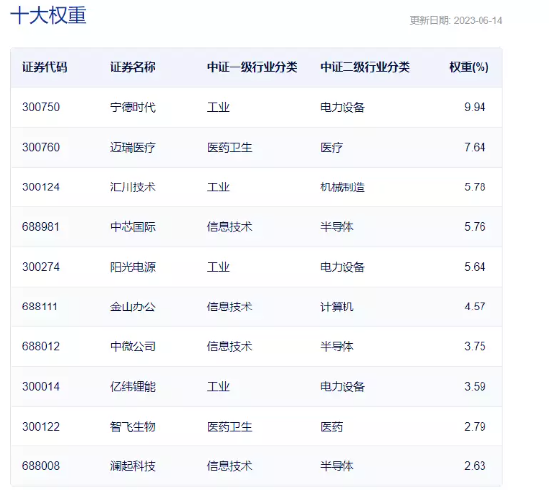
Task: Click the 中证二级行业分类 column header
Action: pyautogui.click(x=365, y=67)
